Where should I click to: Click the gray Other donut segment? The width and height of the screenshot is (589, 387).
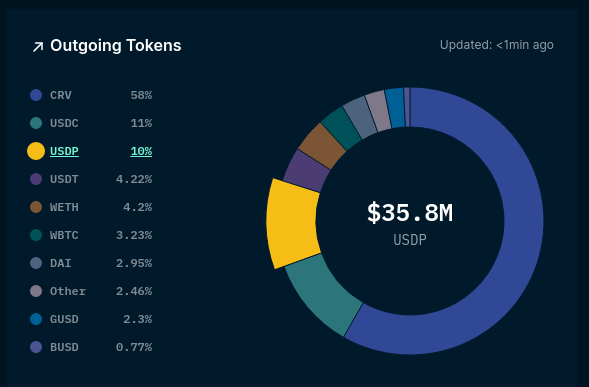(x=378, y=111)
